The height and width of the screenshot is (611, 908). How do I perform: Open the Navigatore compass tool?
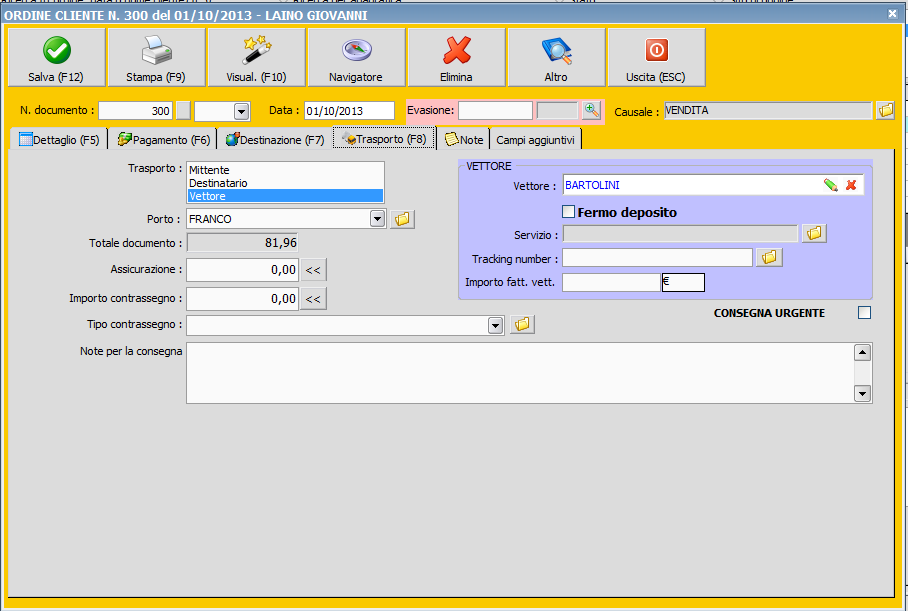click(356, 57)
